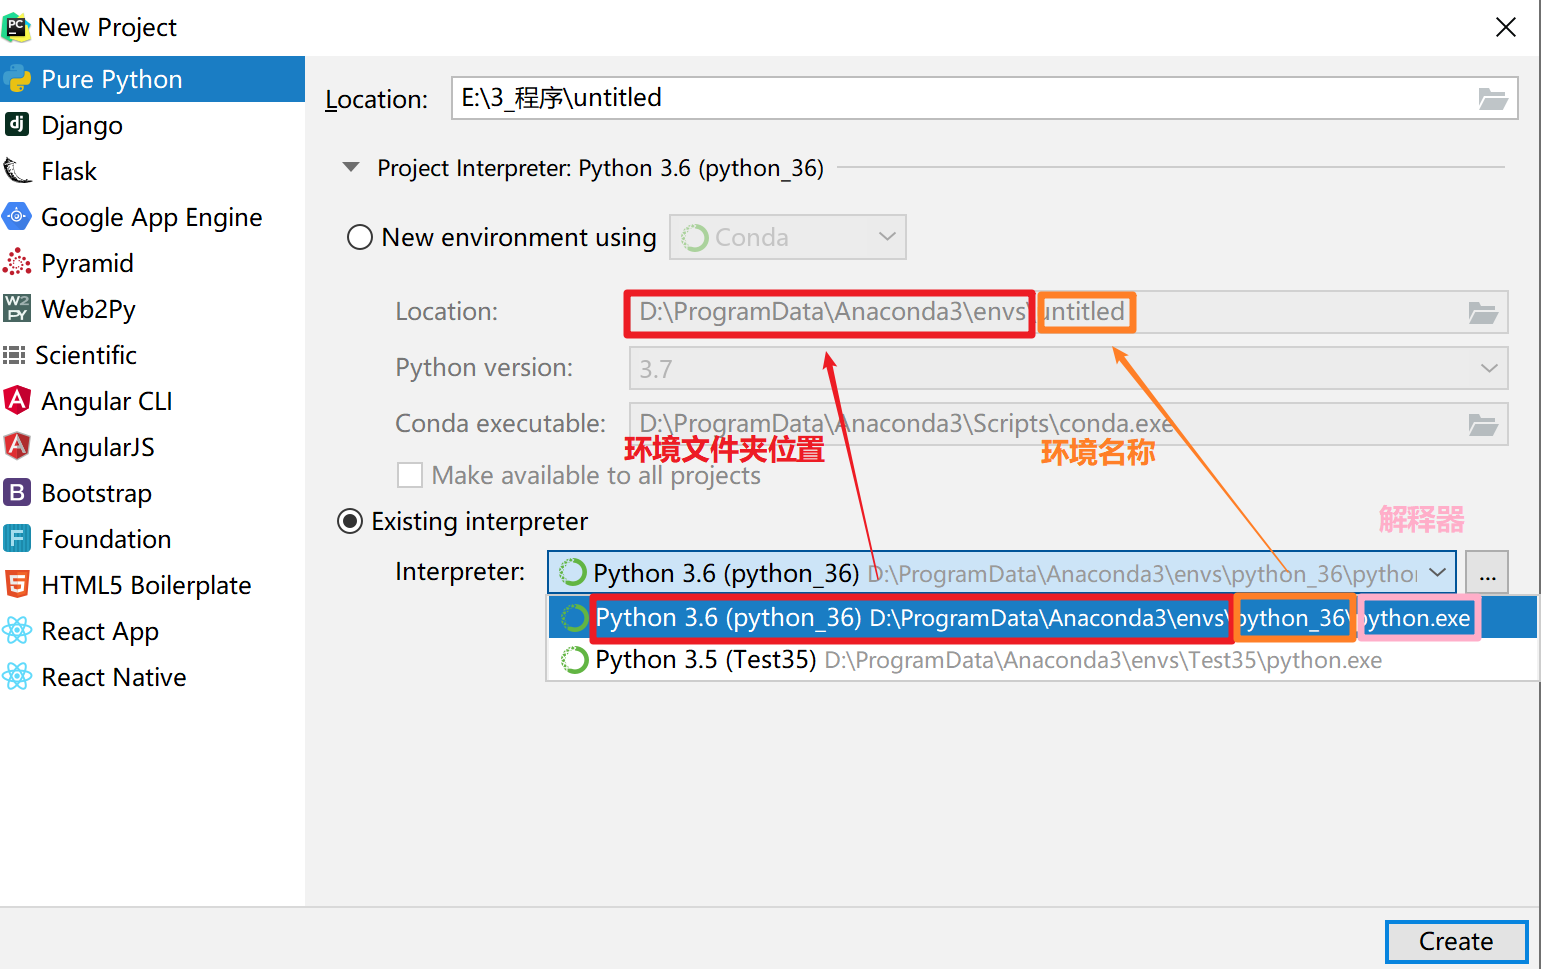Pick Google App Engine project type
Image resolution: width=1541 pixels, height=969 pixels.
(152, 217)
